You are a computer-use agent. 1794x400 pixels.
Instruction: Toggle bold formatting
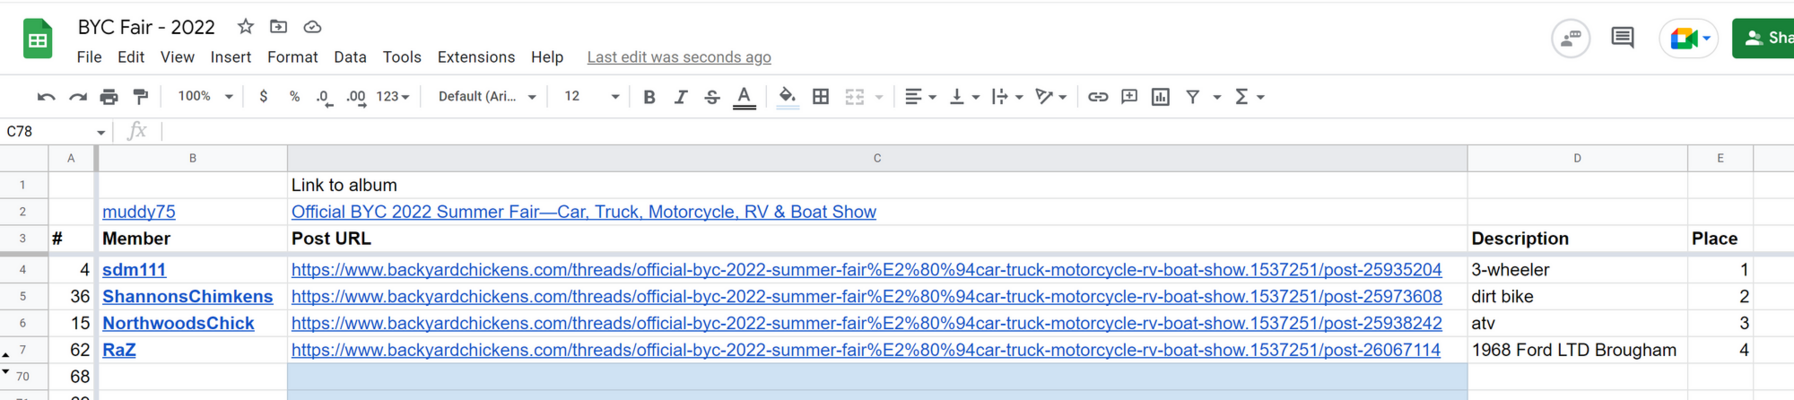click(649, 97)
